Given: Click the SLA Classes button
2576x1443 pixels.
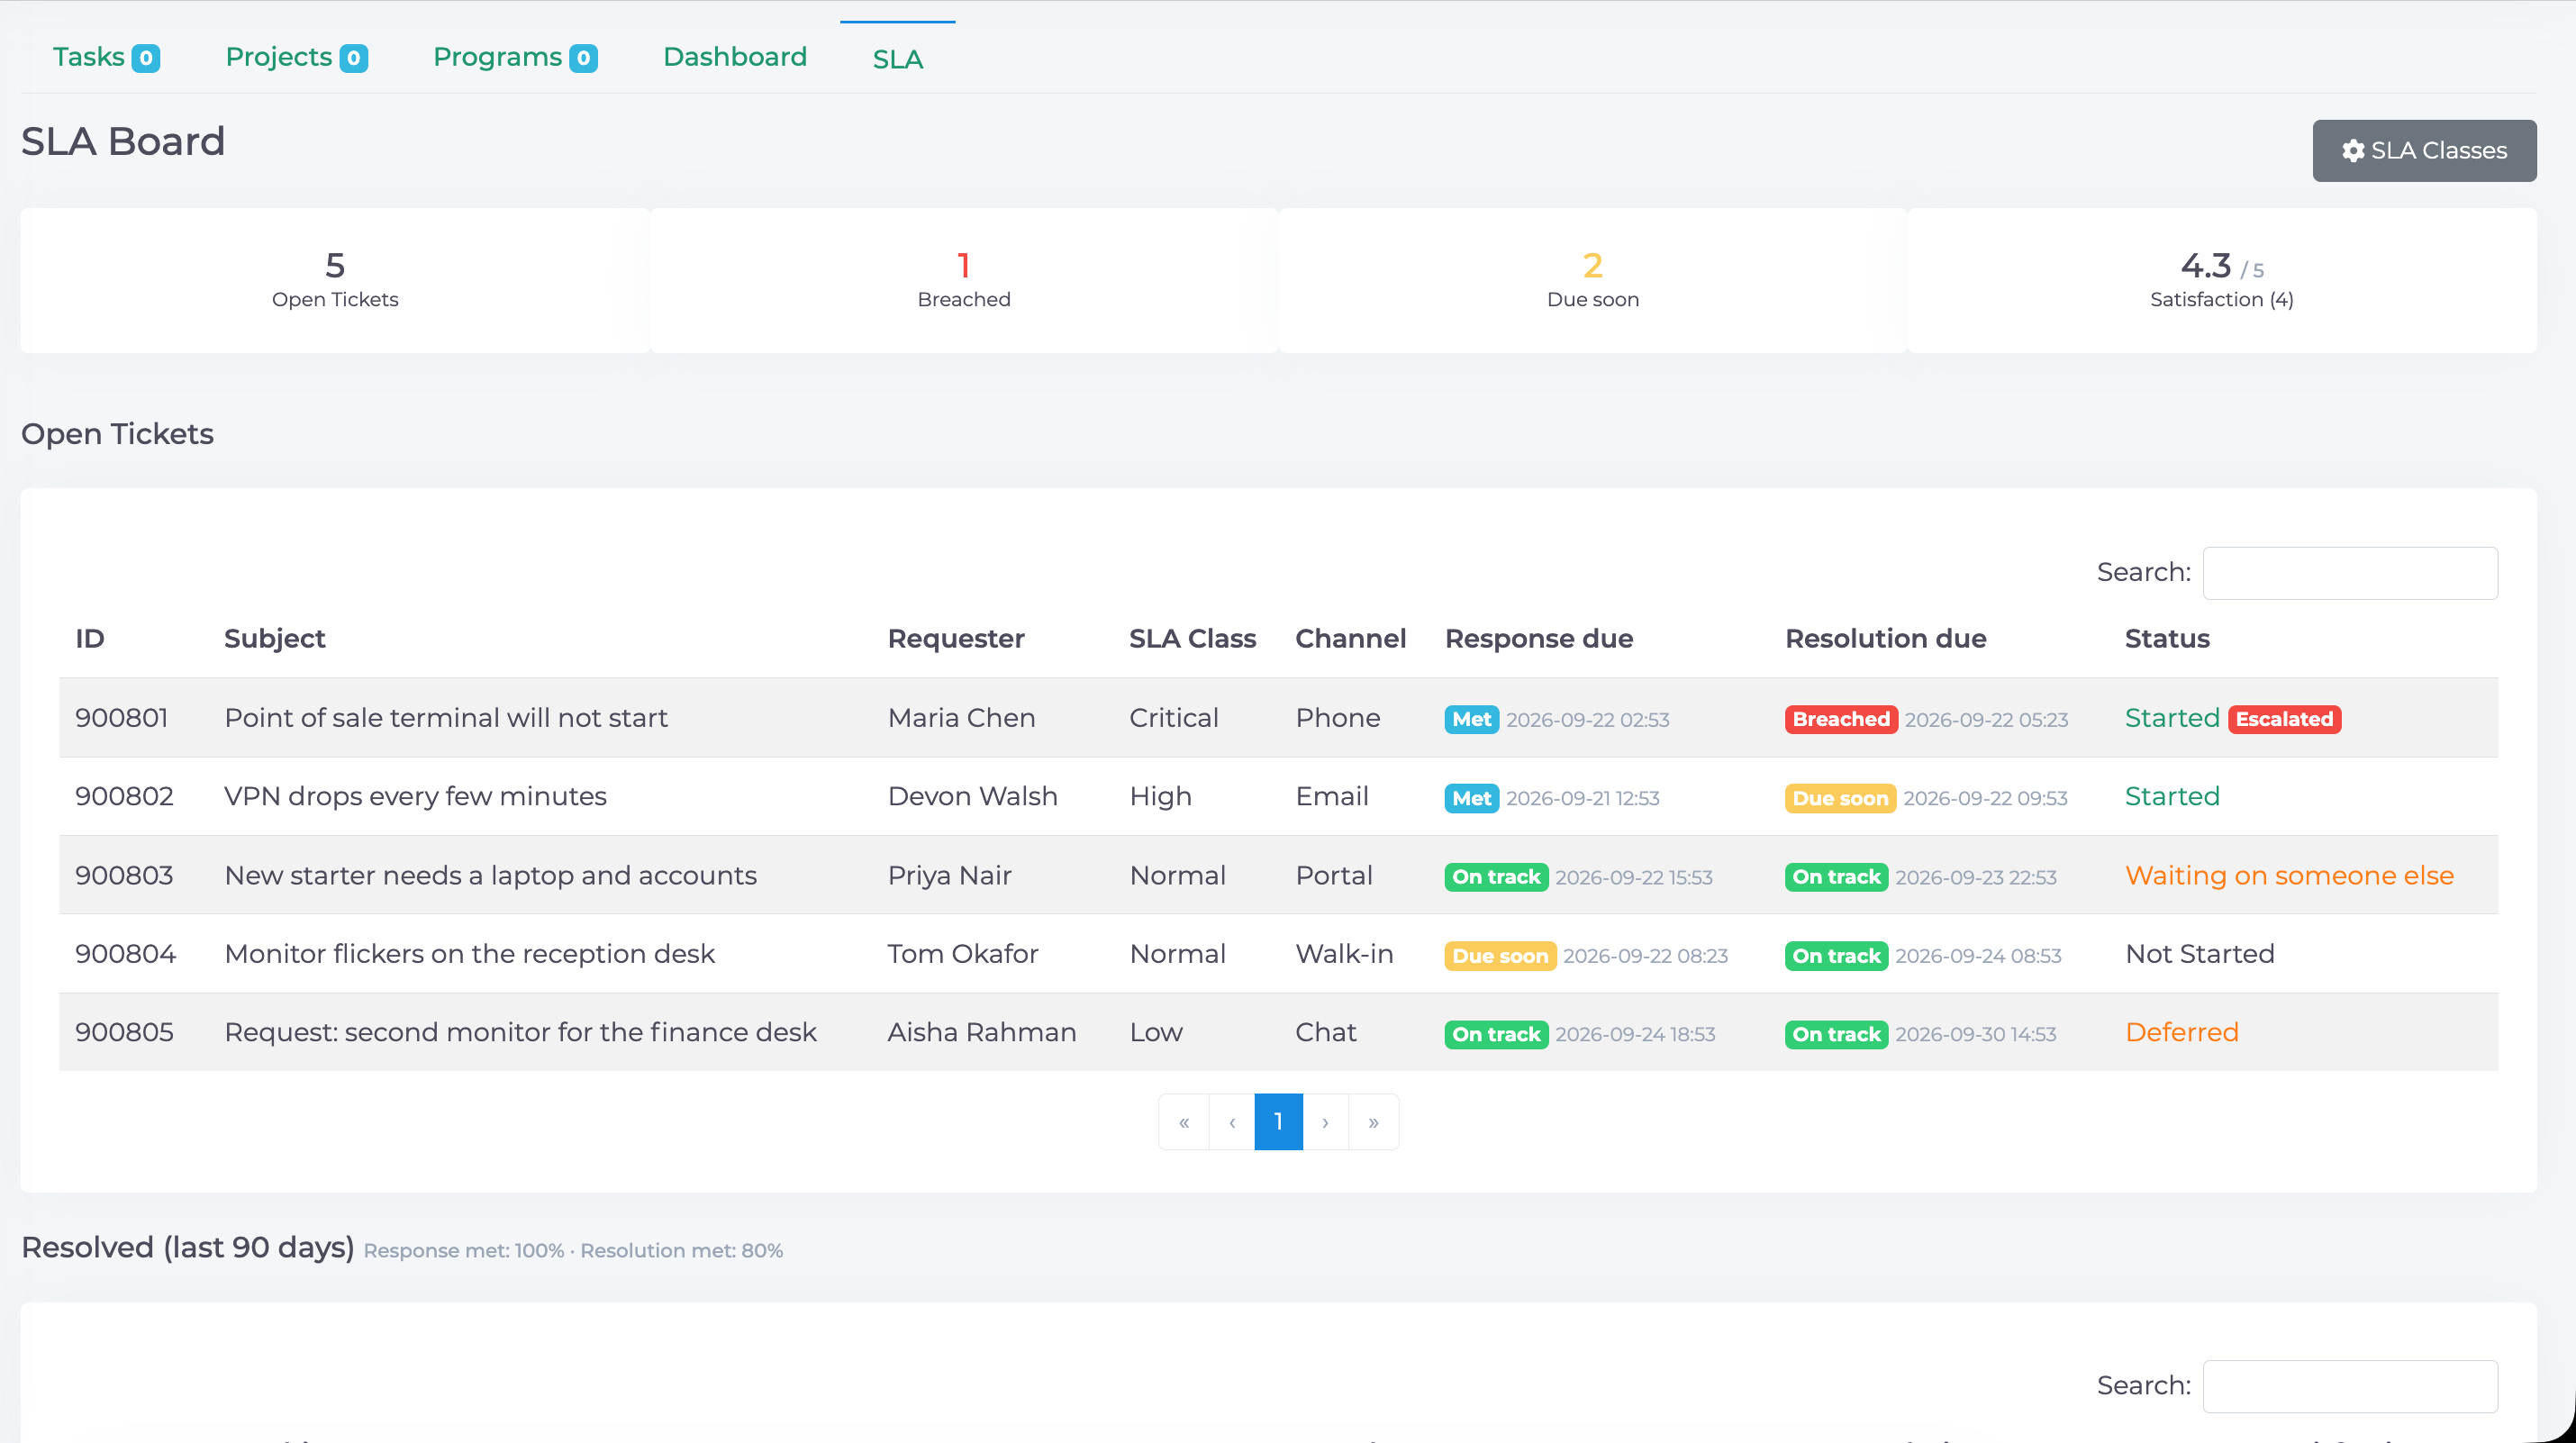Looking at the screenshot, I should tap(2423, 151).
